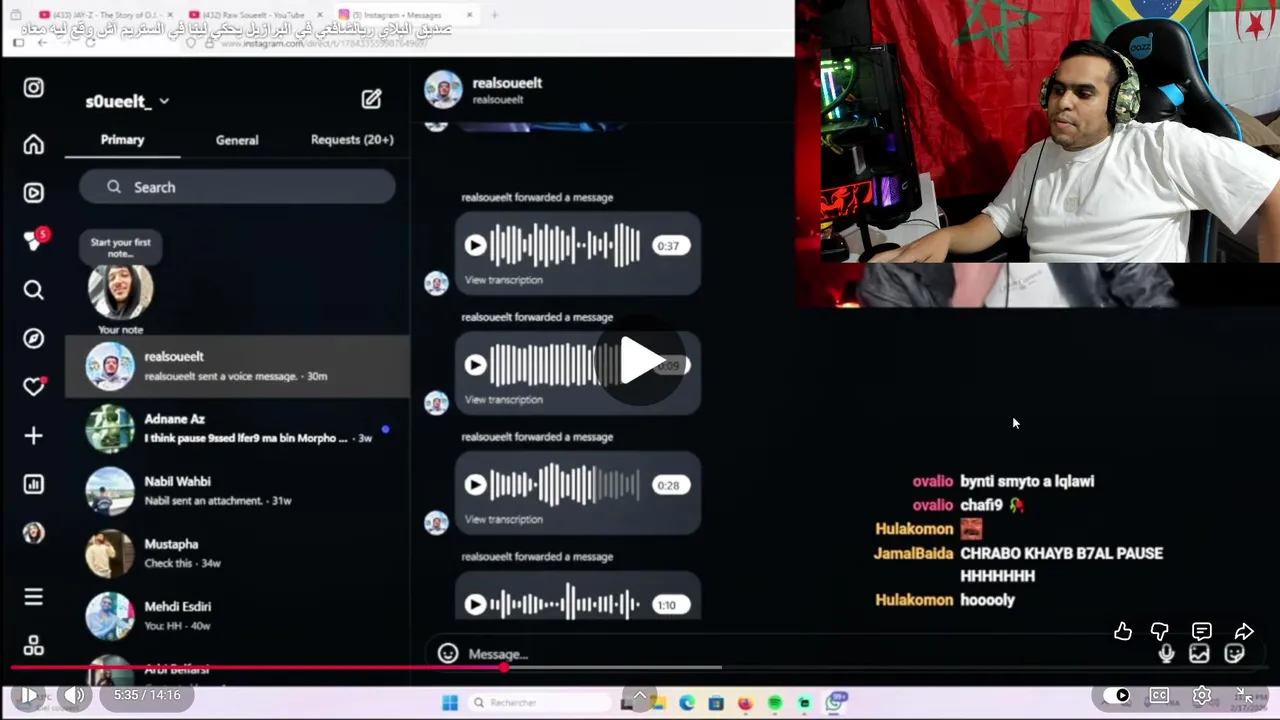
Task: Open the Adnane Az conversation
Action: 237,428
